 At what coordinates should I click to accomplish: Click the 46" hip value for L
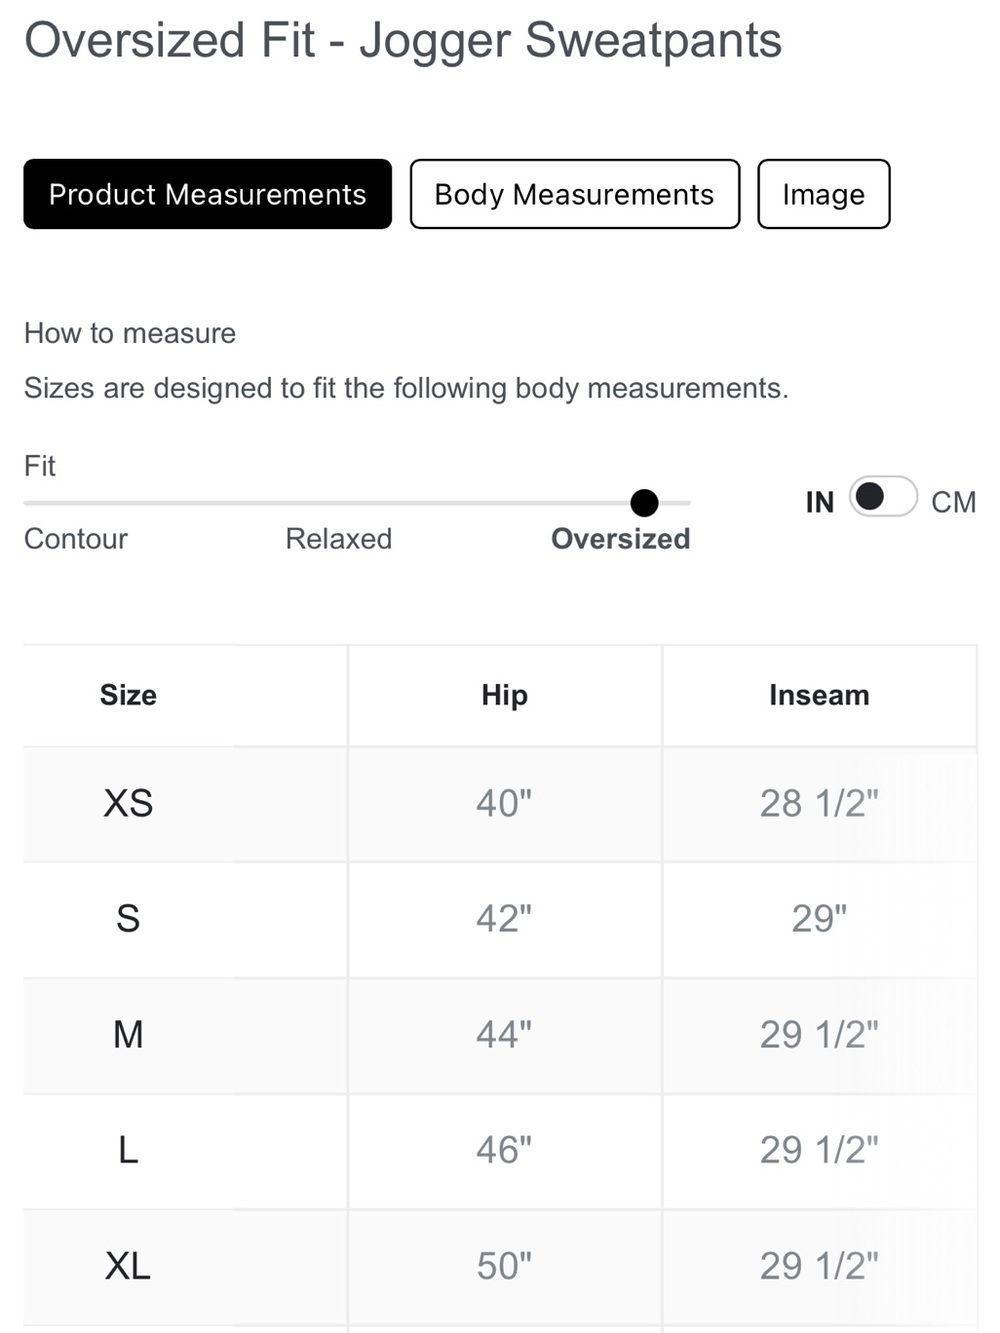504,1150
